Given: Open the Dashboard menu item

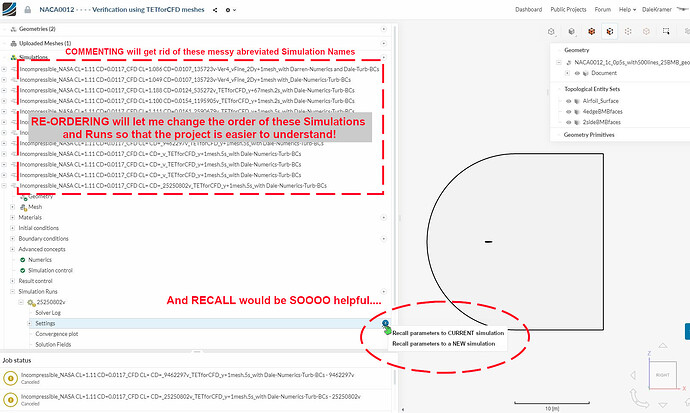Looking at the screenshot, I should [x=529, y=9].
